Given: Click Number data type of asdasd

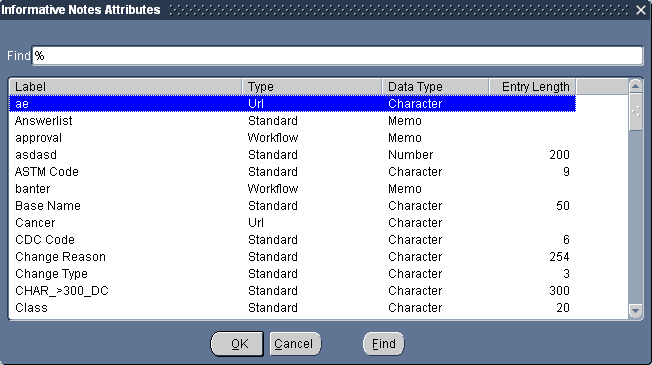Looking at the screenshot, I should [x=410, y=155].
